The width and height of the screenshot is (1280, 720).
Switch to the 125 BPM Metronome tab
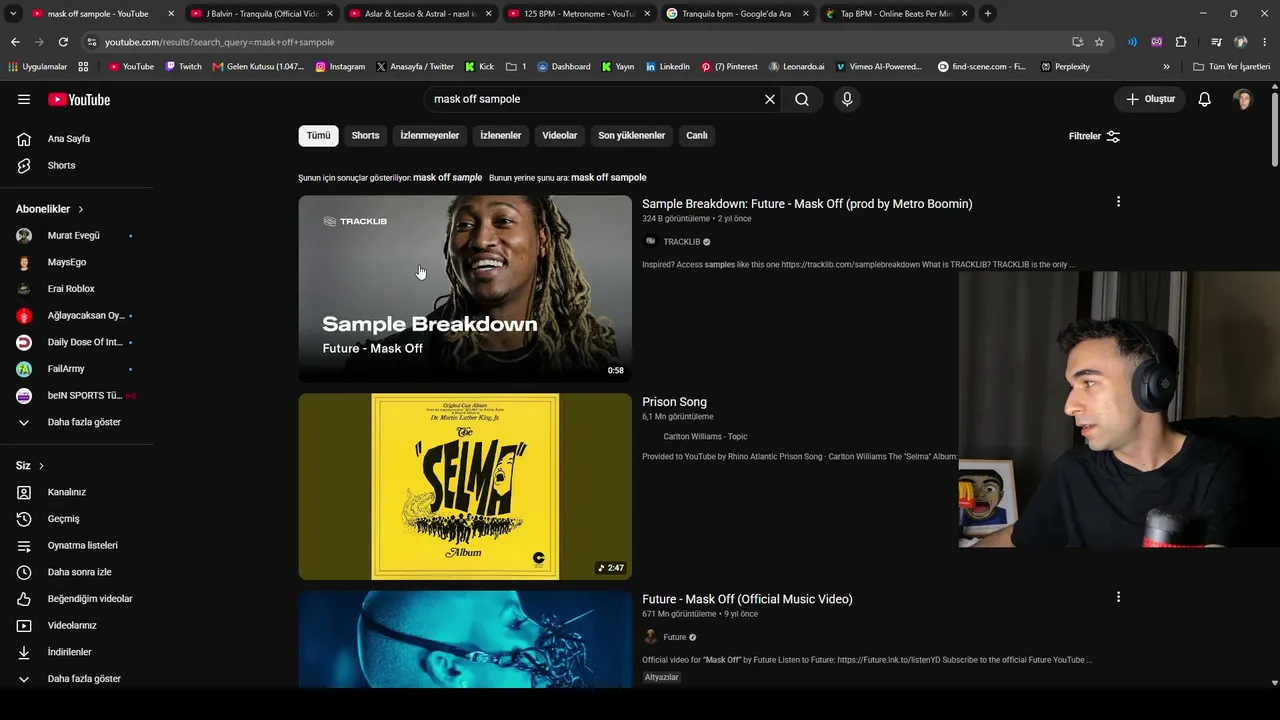coord(578,13)
